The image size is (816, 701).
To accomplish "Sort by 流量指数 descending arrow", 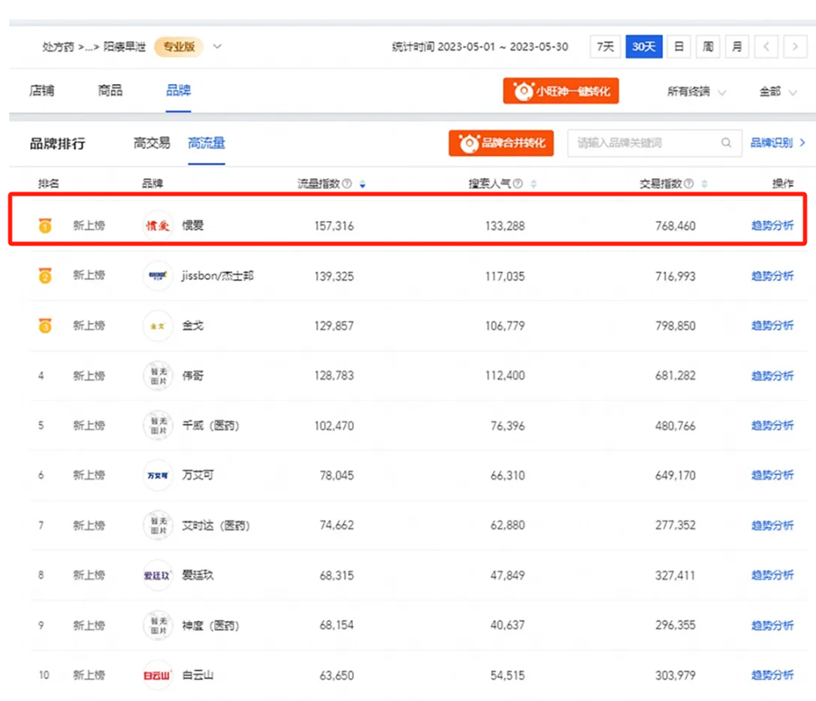I will click(x=362, y=185).
